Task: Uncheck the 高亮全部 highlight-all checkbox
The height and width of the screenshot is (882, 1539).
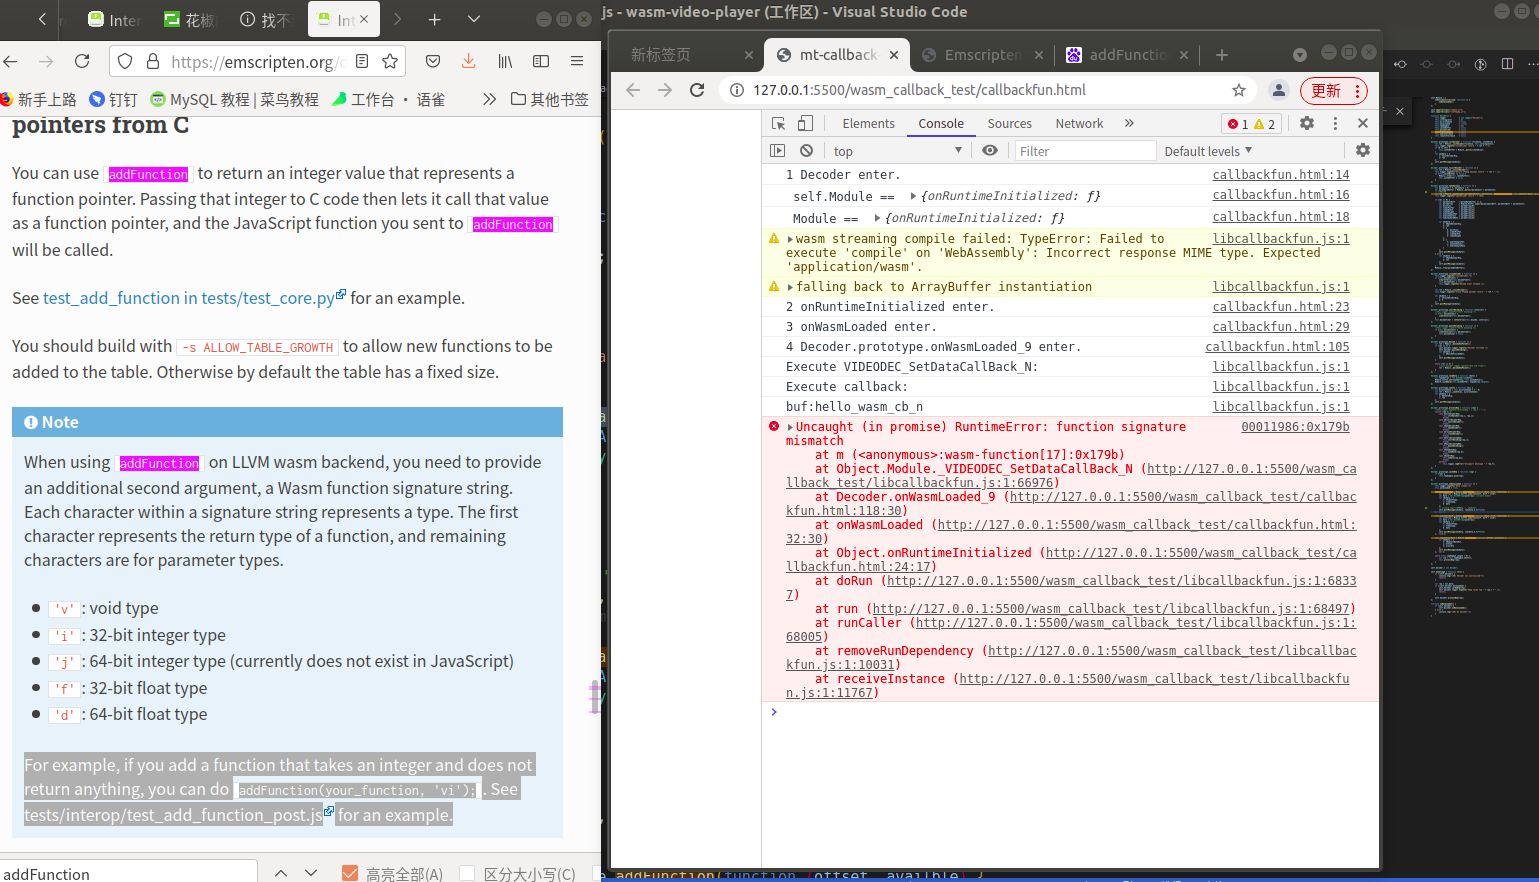Action: click(x=349, y=873)
